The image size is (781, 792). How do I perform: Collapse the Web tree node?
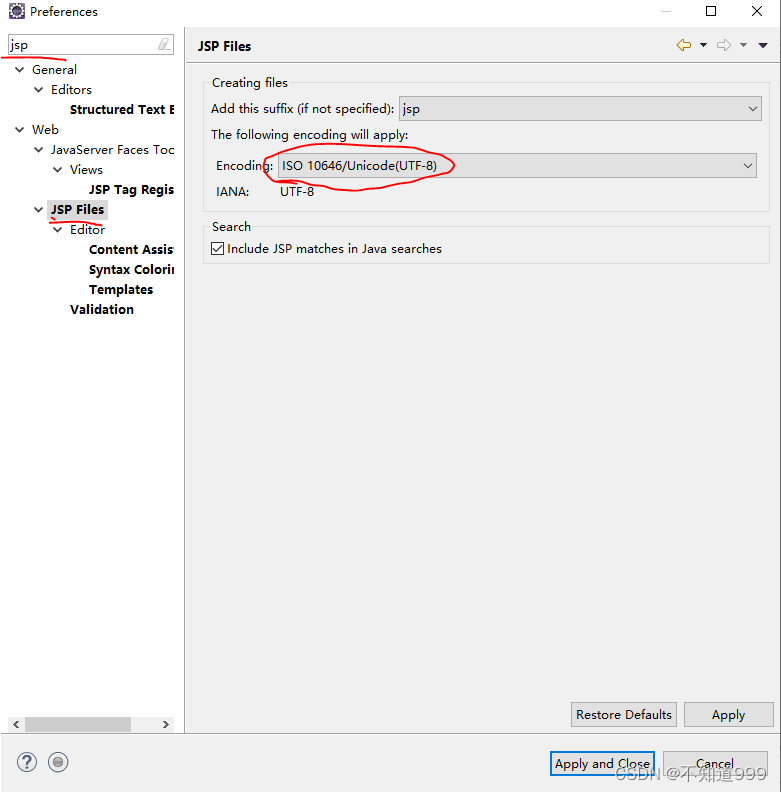(20, 130)
